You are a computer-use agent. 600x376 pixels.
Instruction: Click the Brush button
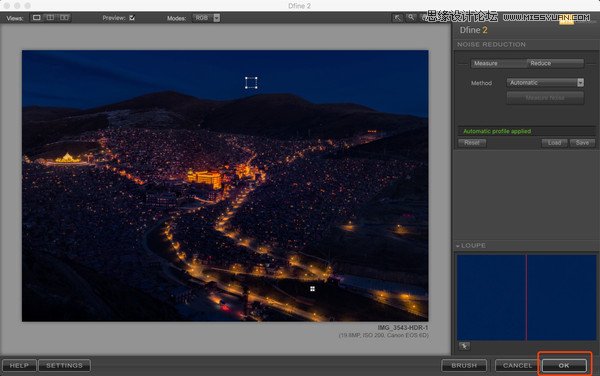464,365
